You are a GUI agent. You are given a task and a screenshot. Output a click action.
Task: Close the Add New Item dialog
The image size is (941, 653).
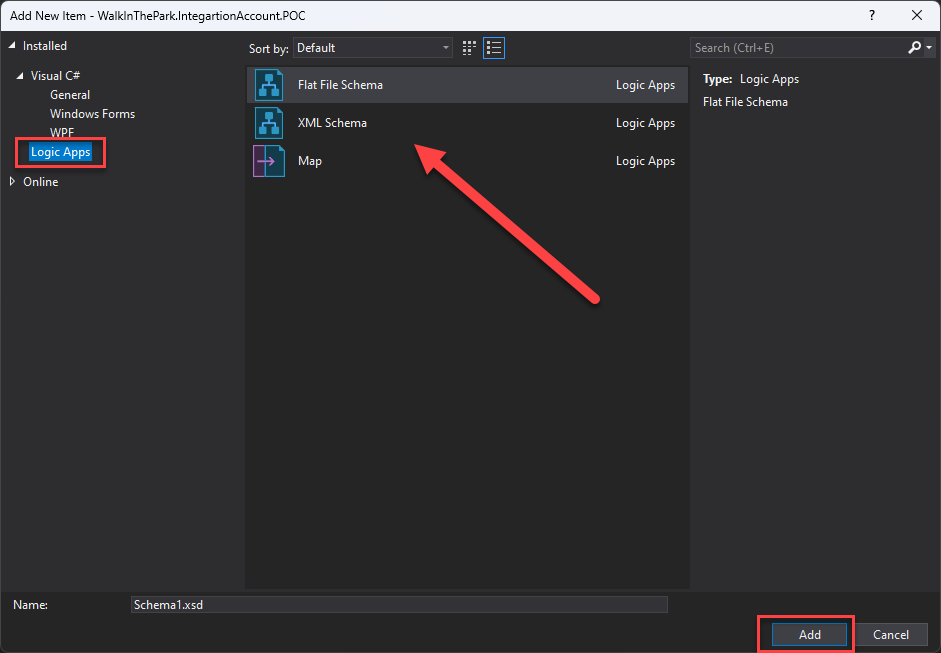point(917,16)
